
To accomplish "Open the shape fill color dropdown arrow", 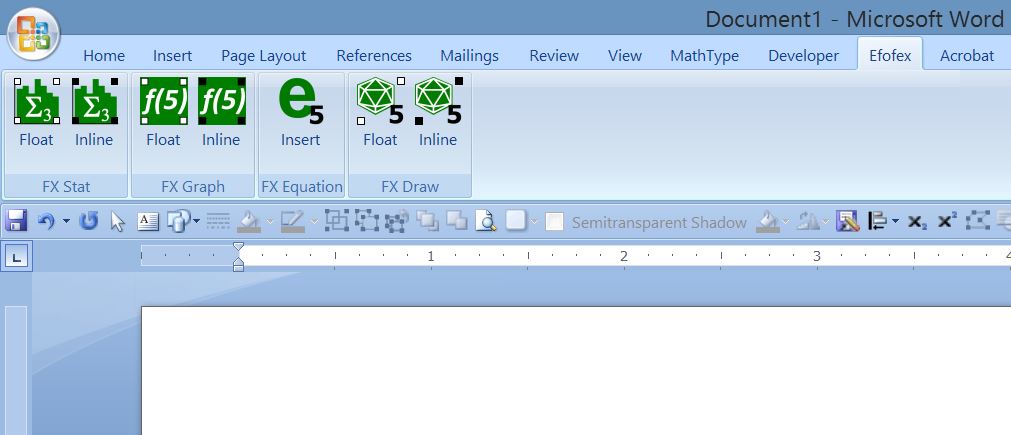I will (x=270, y=222).
